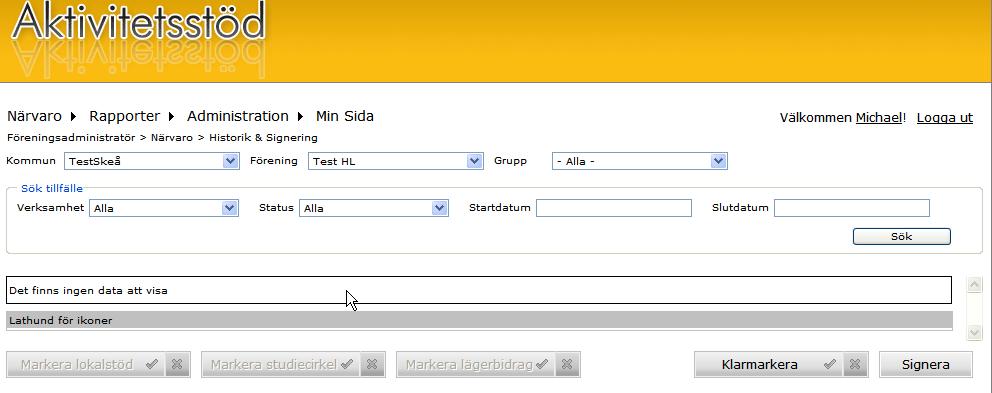Click Logga ut link
Screen dimensions: 992x393
tap(945, 118)
